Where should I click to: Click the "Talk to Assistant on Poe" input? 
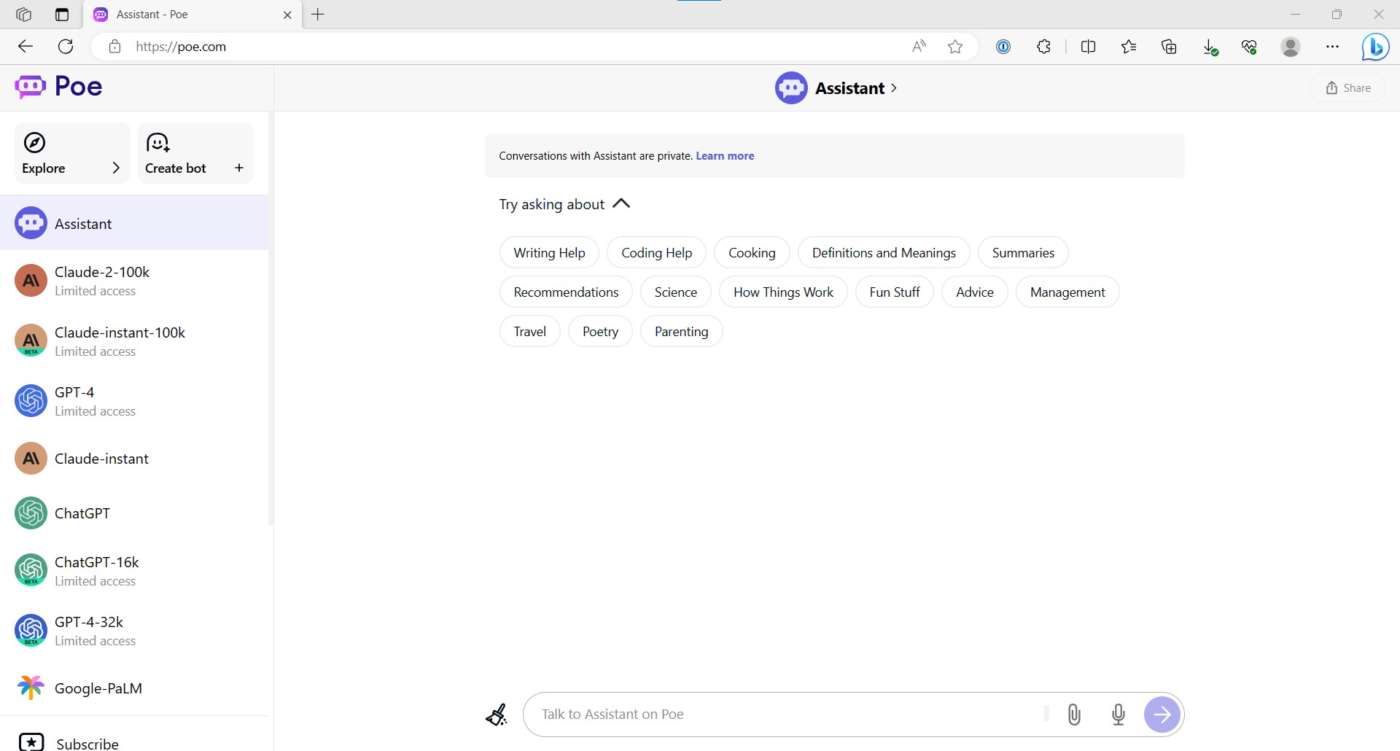(785, 714)
